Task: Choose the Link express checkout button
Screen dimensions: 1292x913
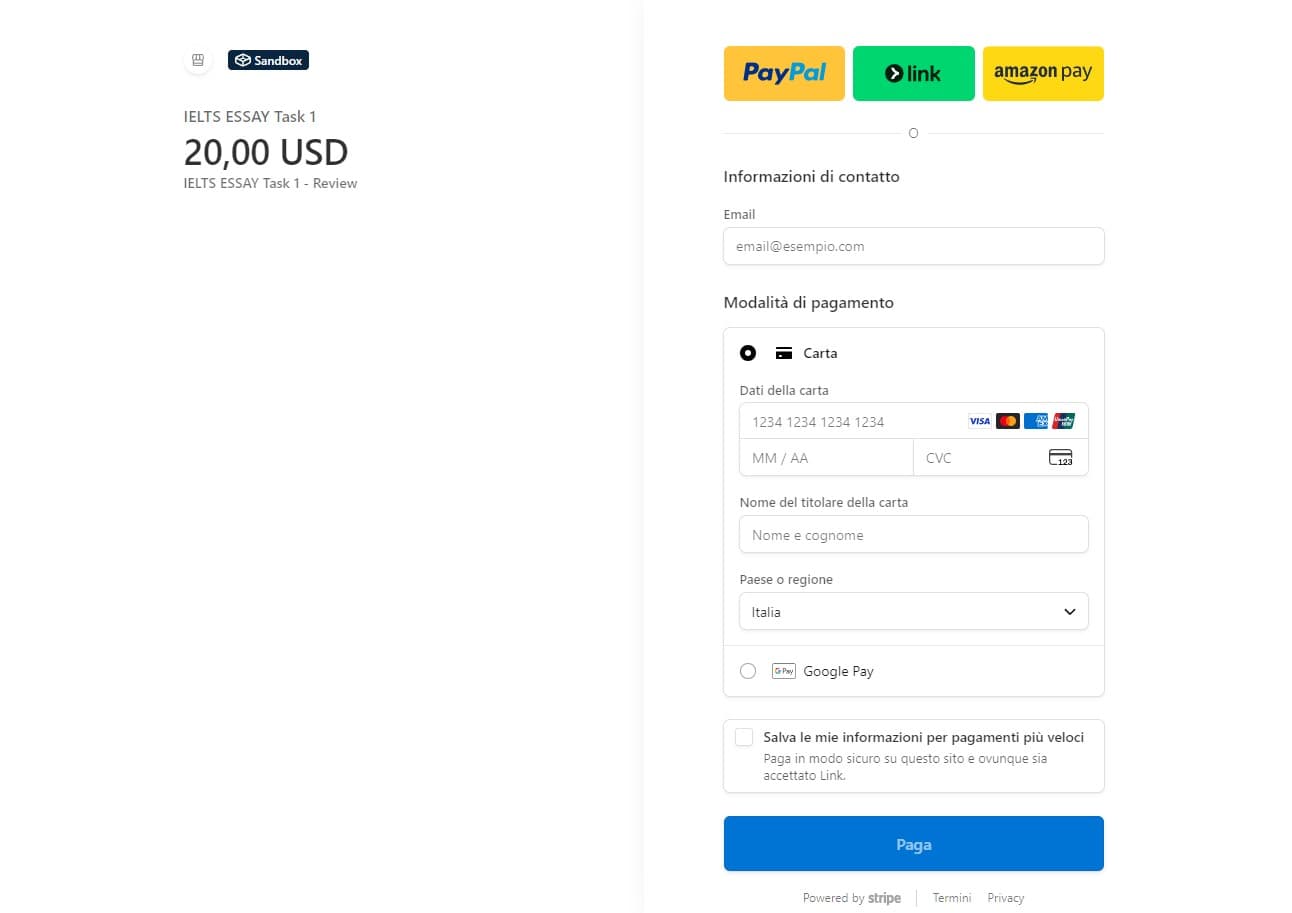Action: [x=913, y=73]
